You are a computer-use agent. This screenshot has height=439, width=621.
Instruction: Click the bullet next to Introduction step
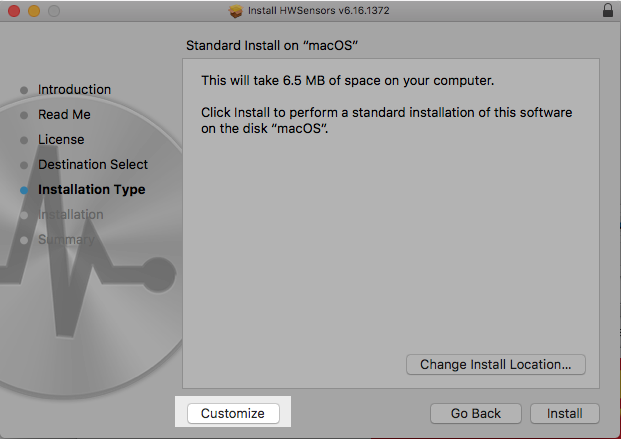click(x=24, y=90)
